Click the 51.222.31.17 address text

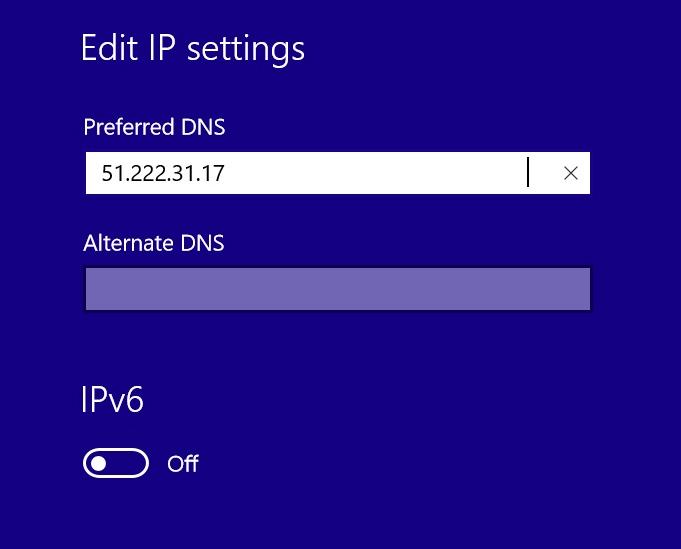pos(163,173)
